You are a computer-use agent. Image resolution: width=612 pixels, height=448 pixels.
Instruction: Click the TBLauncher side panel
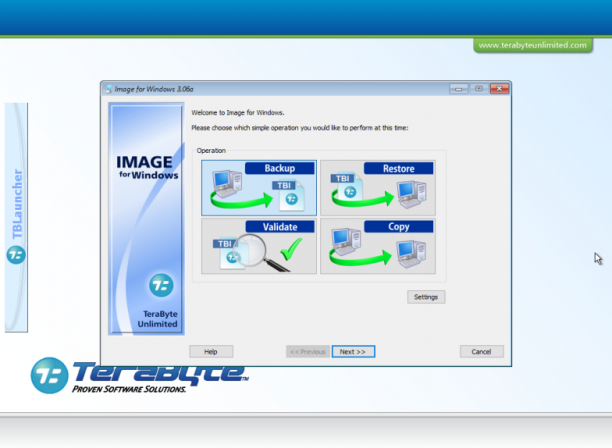point(16,217)
